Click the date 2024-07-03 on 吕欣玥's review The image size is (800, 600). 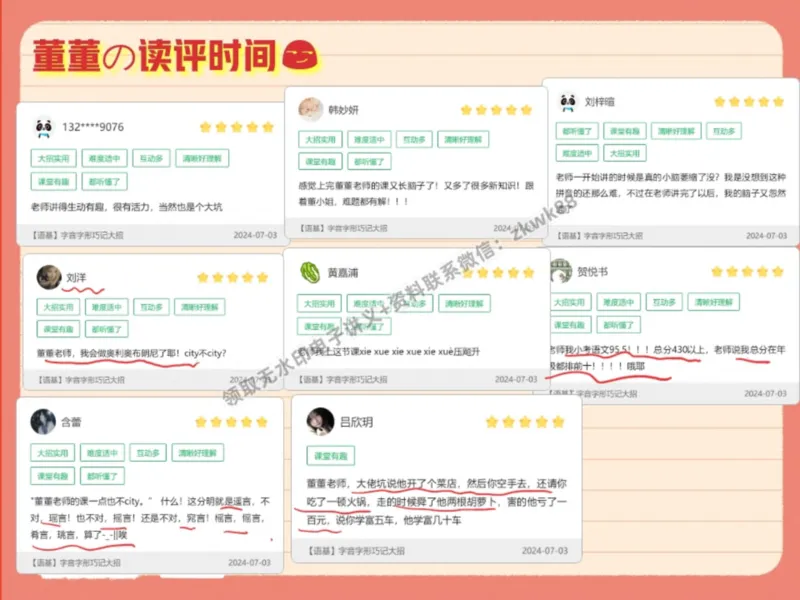tap(544, 551)
